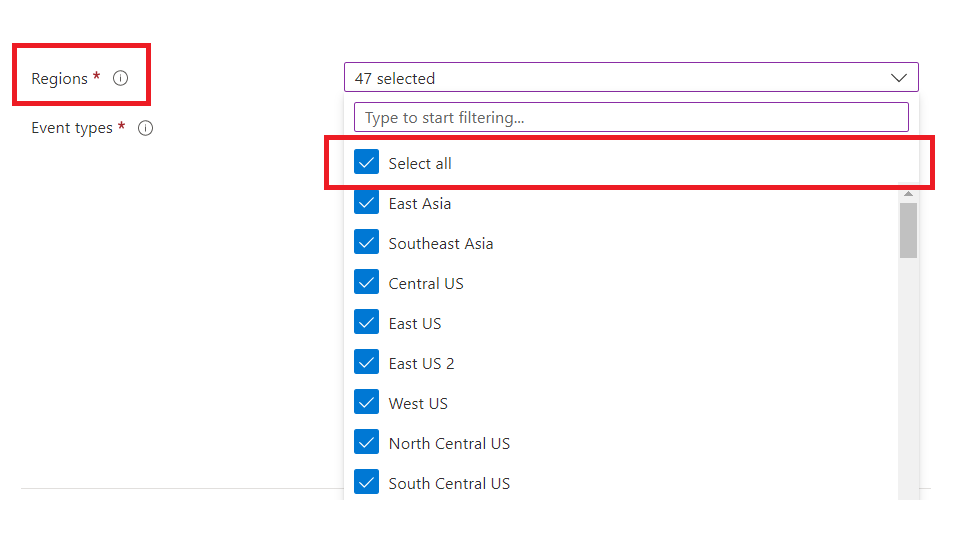Uncheck the East Asia checkbox
Viewport: 973px width, 541px height.
(x=367, y=203)
